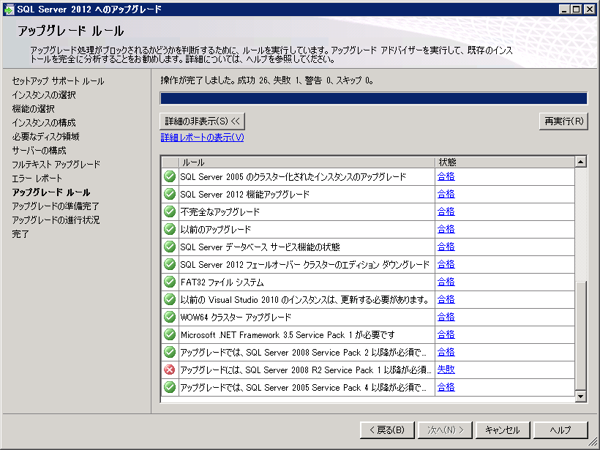Click green check icon beside 不完全なアップグレード

(170, 212)
